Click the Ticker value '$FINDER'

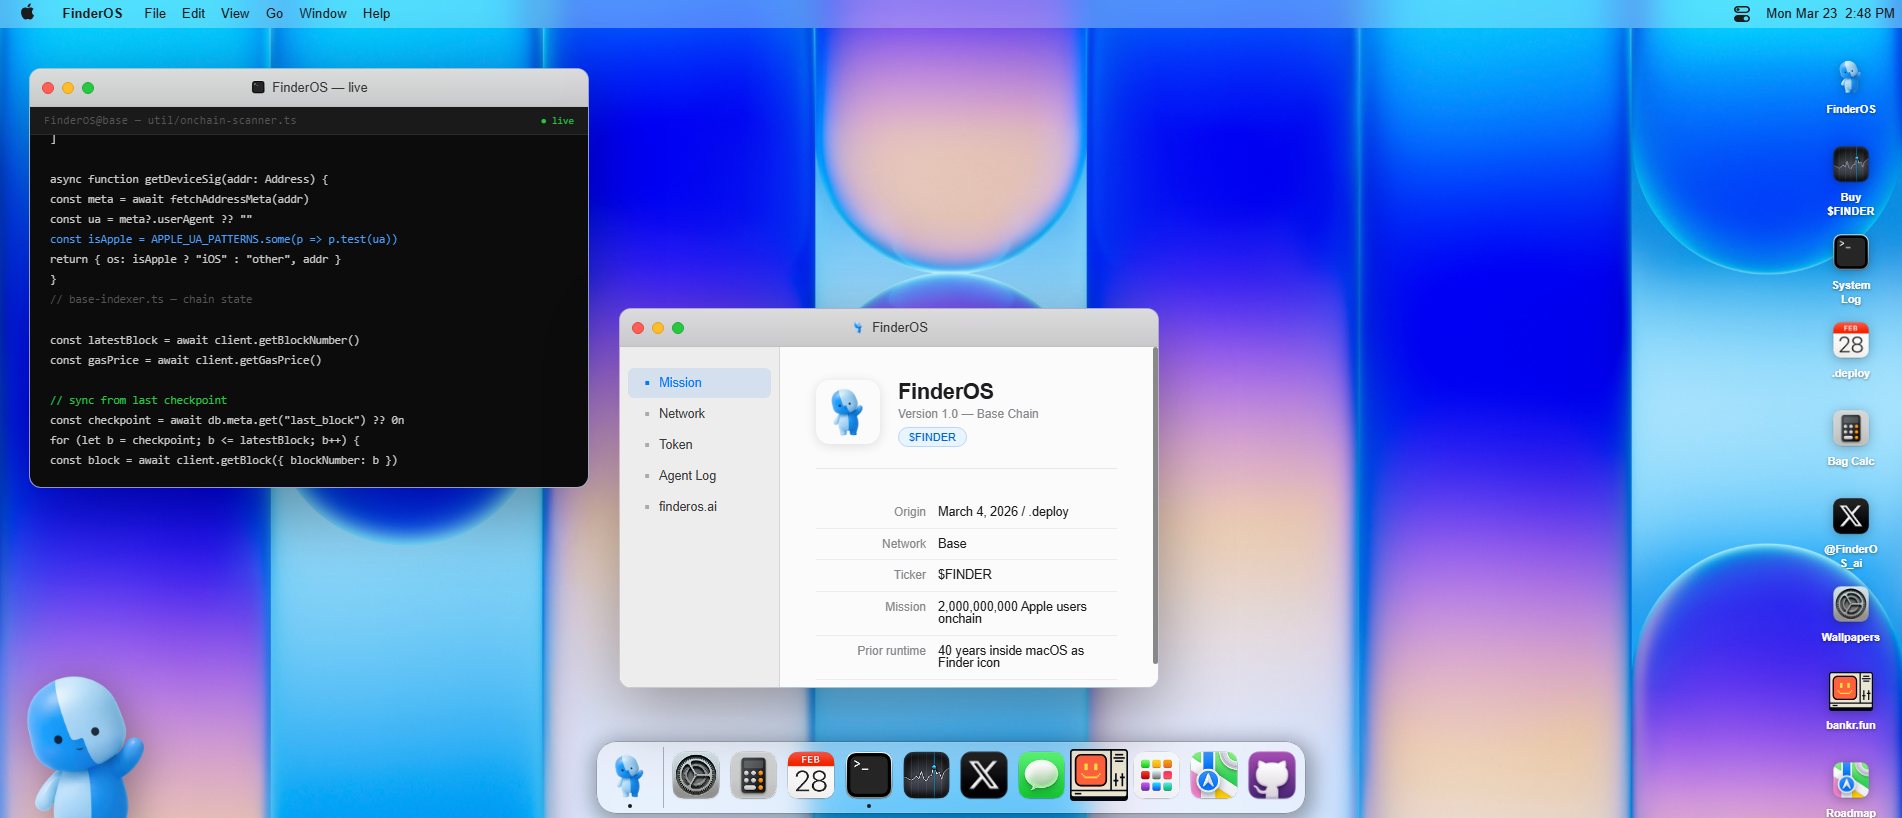pyautogui.click(x=965, y=575)
